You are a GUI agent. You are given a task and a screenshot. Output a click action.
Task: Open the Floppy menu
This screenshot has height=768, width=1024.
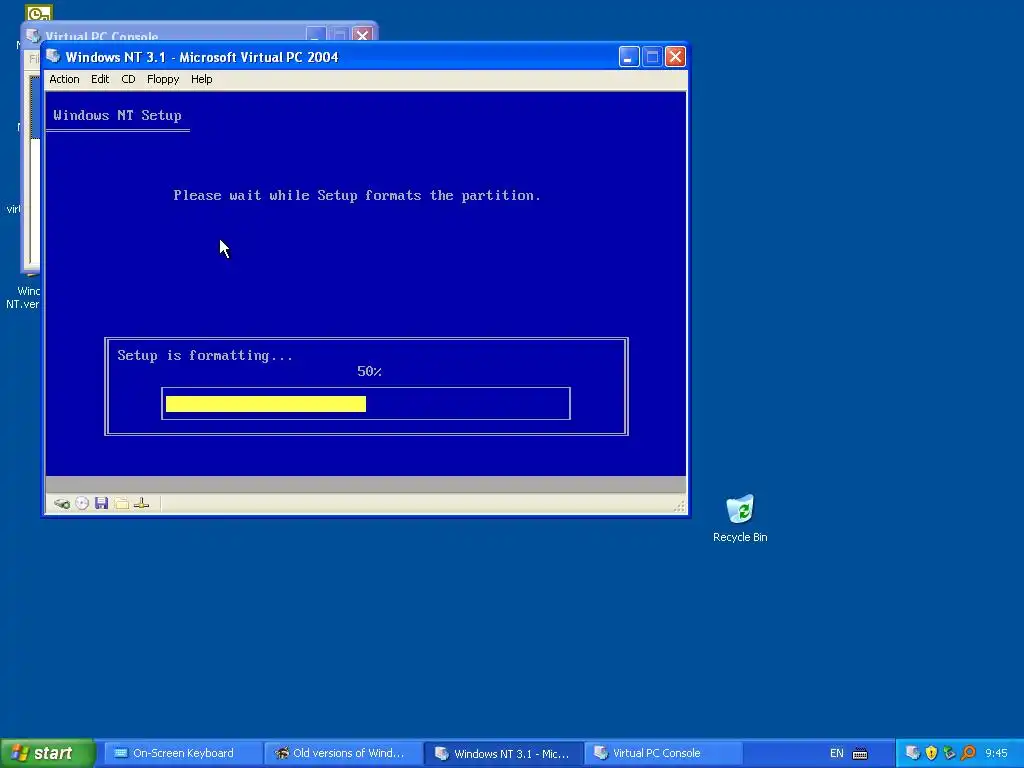(163, 79)
